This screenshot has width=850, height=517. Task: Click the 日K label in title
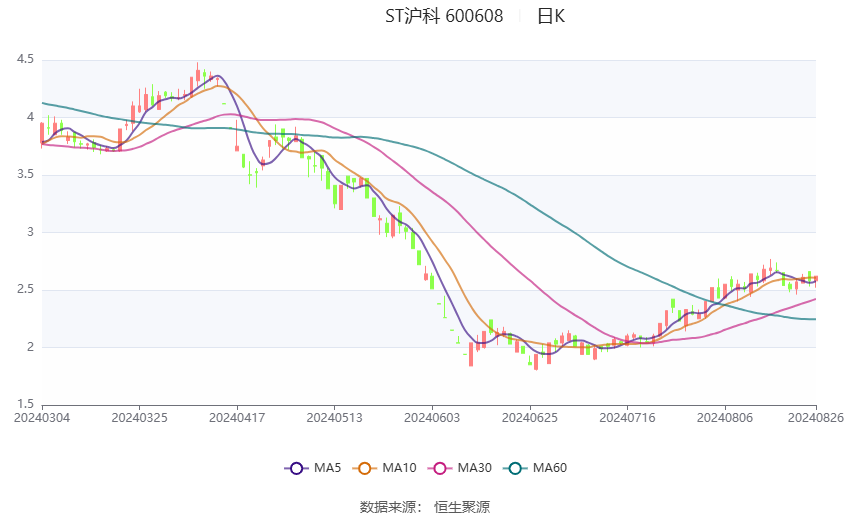tap(551, 16)
